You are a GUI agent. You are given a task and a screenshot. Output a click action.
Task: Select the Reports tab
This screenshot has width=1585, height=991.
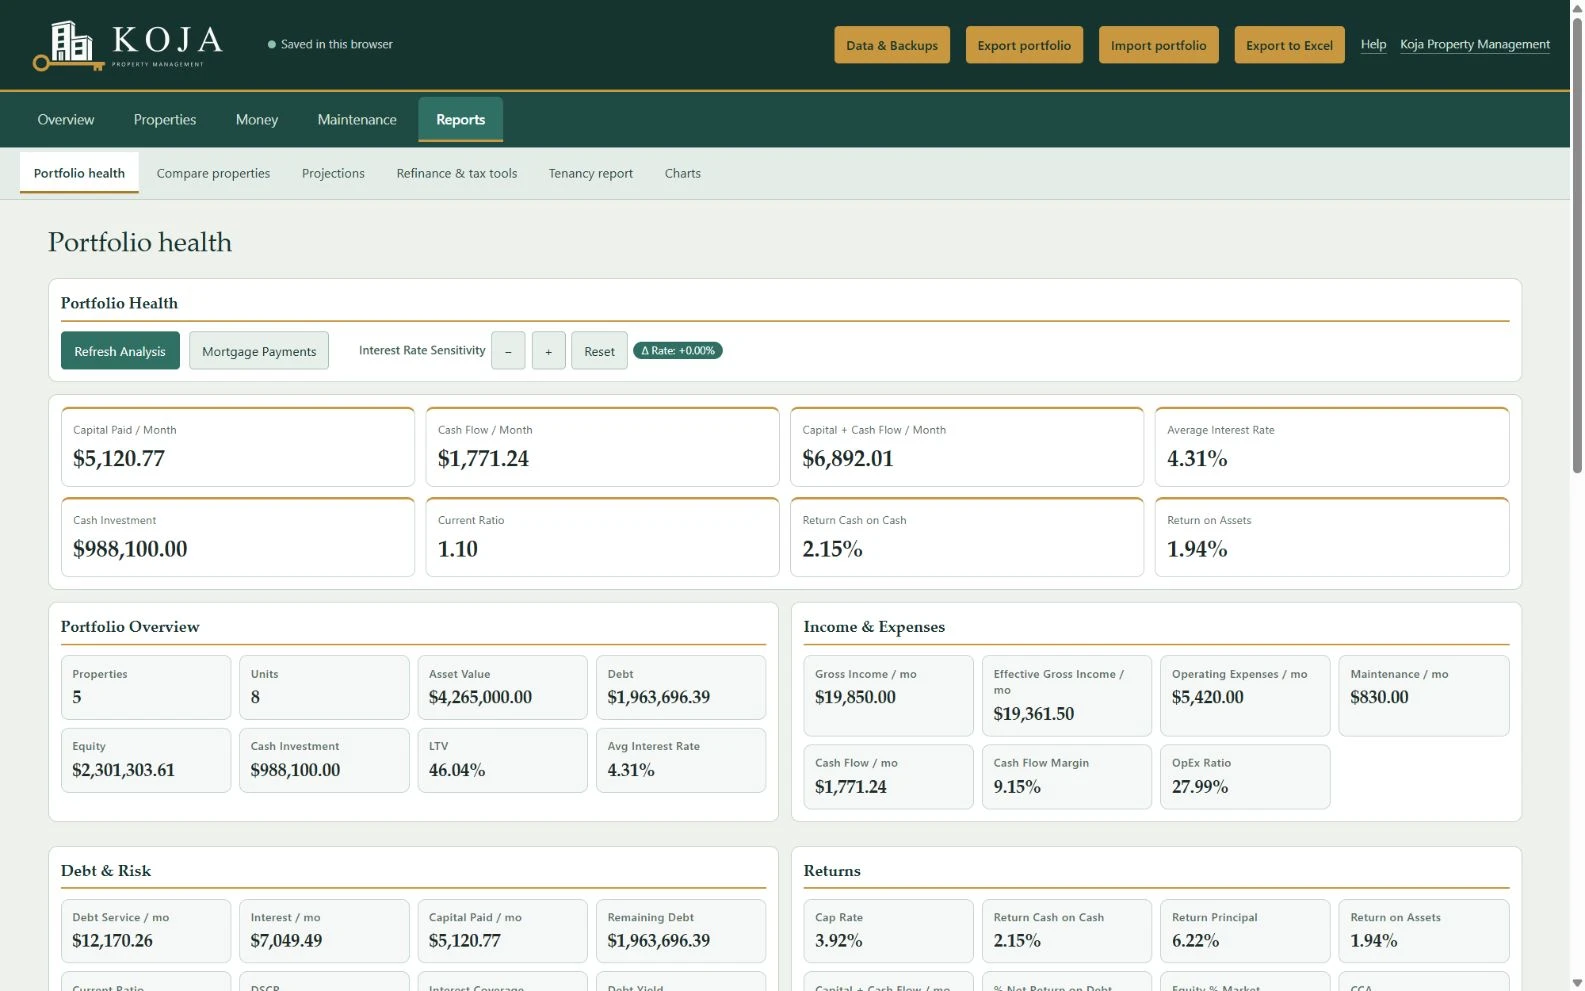(460, 120)
